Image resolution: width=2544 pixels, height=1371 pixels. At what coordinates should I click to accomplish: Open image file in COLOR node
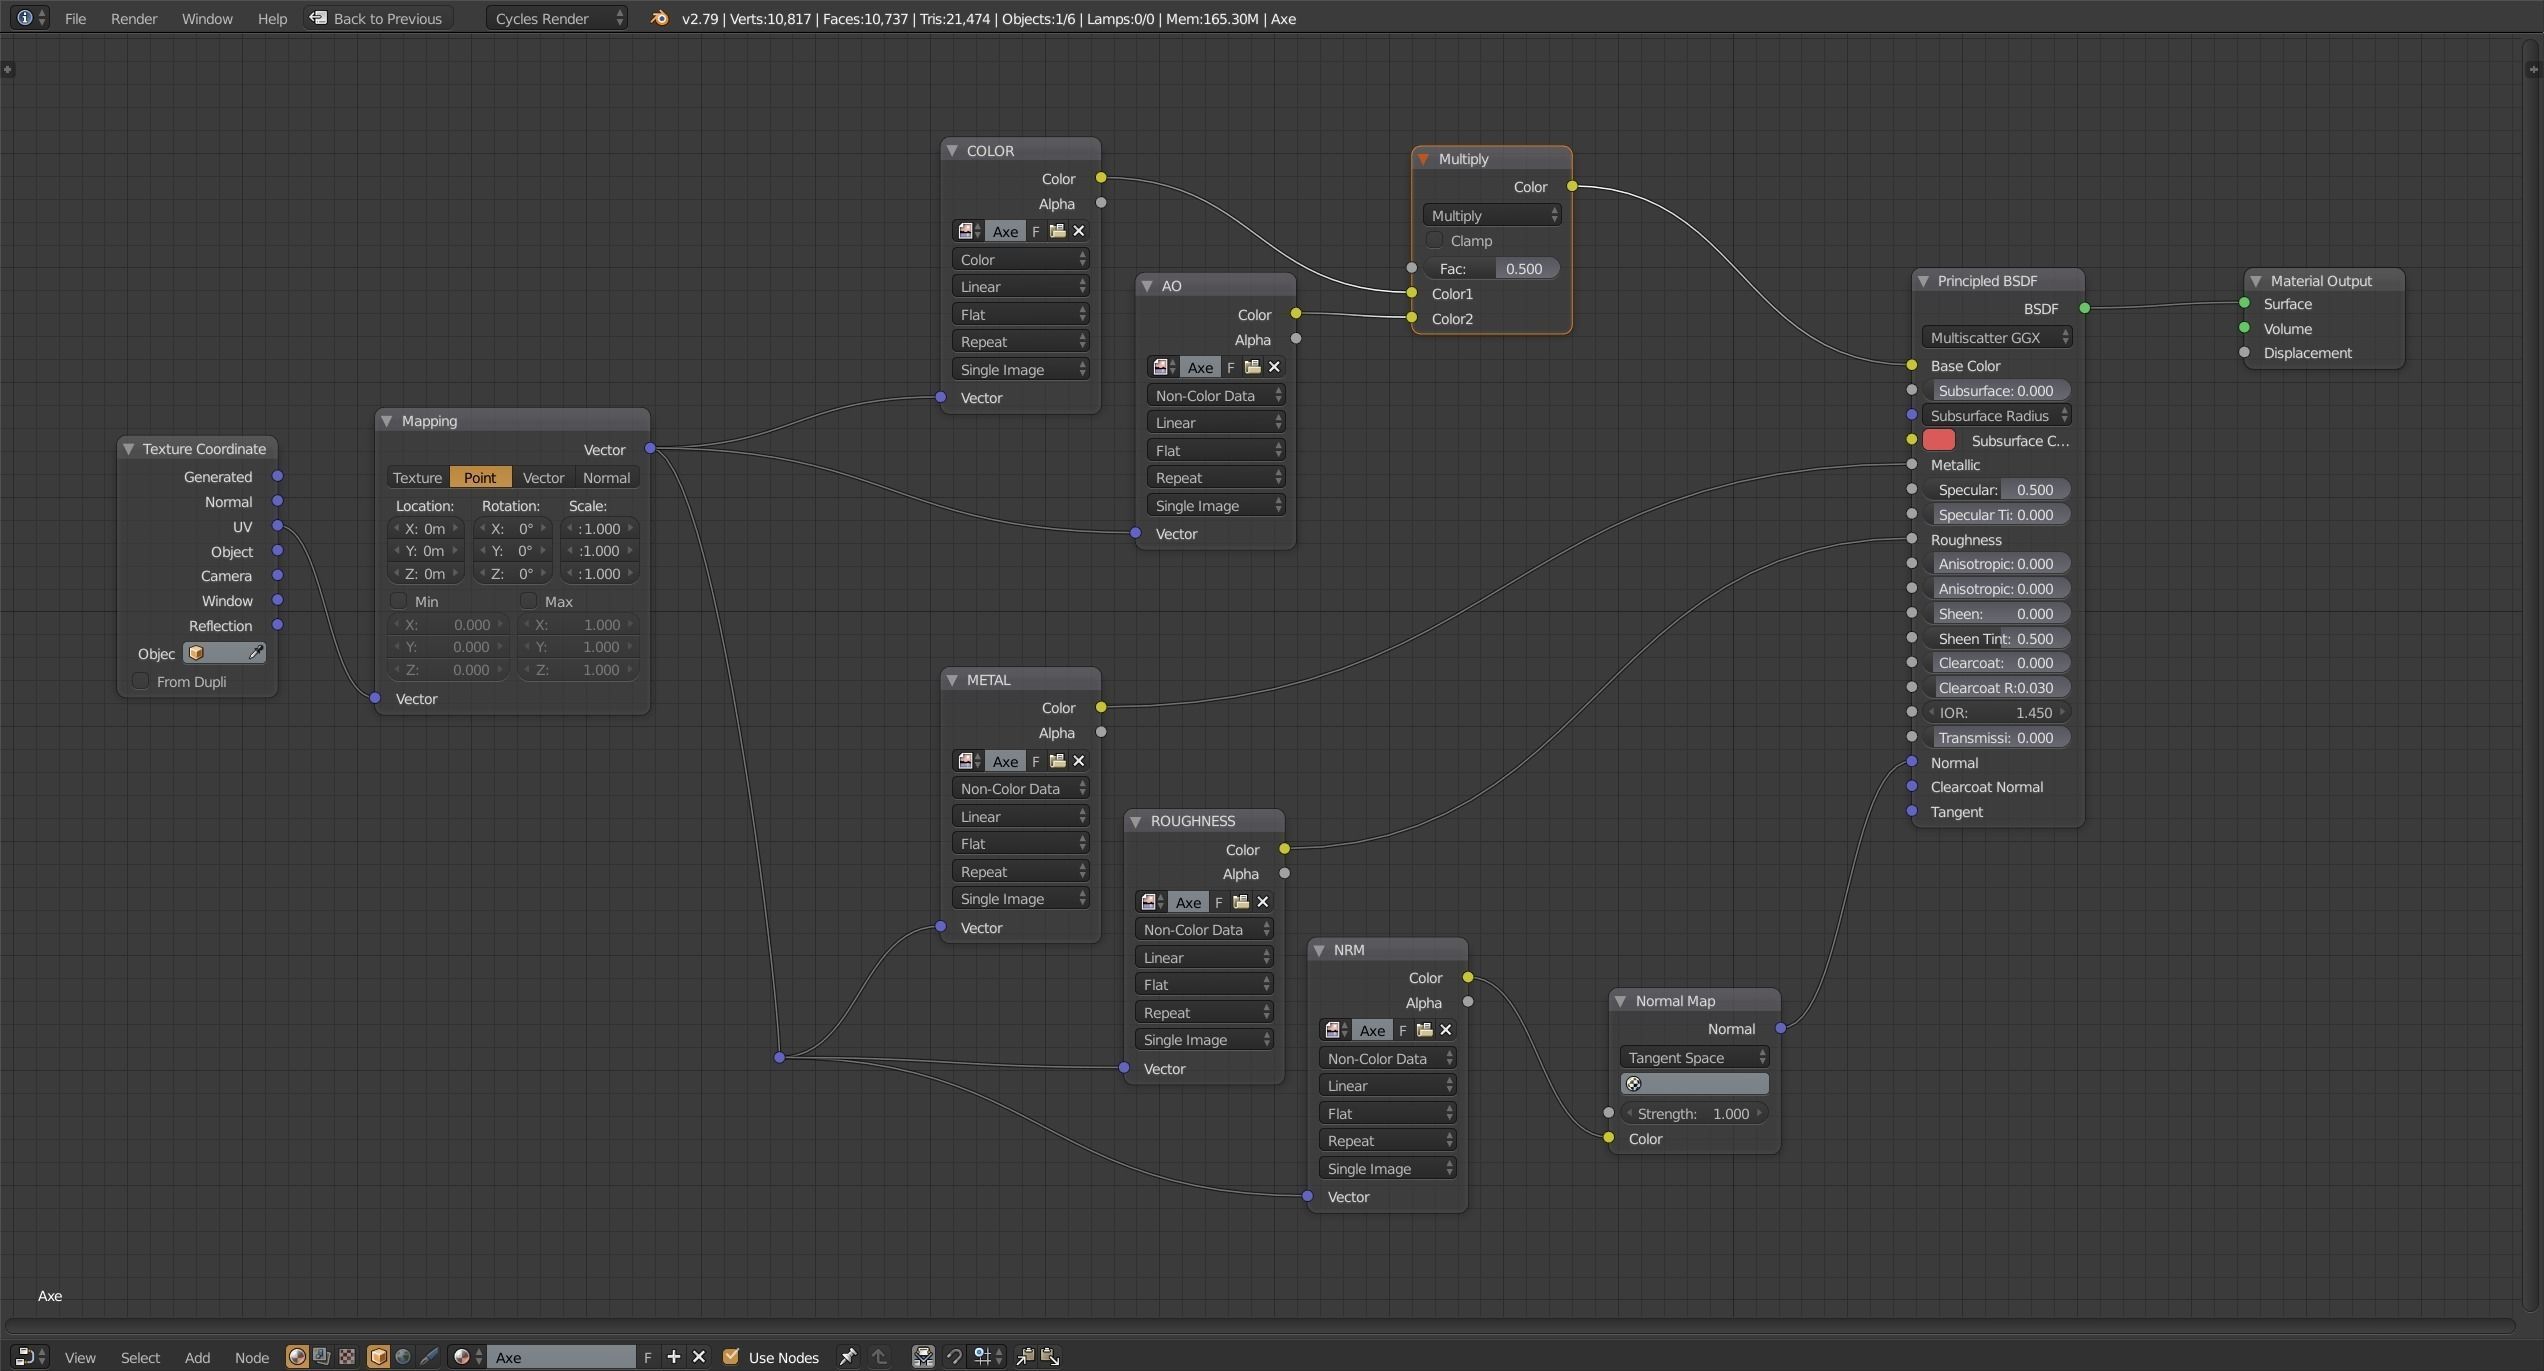coord(1057,231)
